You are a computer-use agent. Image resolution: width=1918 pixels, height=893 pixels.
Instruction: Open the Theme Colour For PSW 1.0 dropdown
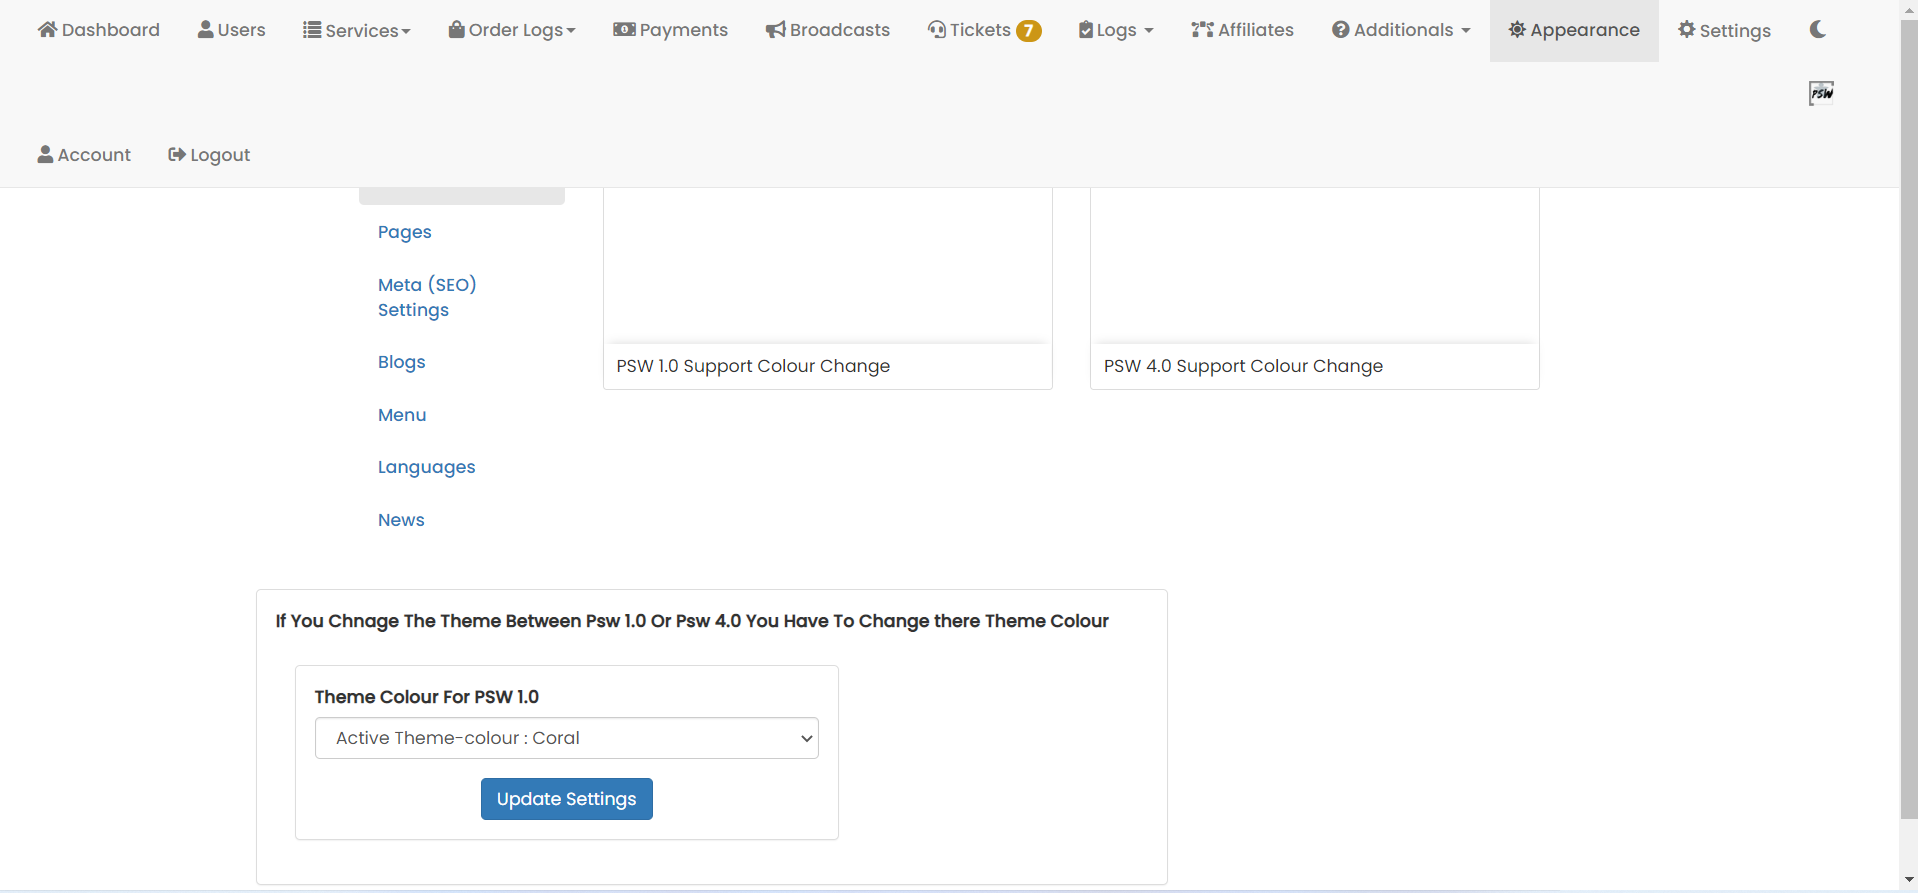point(567,738)
